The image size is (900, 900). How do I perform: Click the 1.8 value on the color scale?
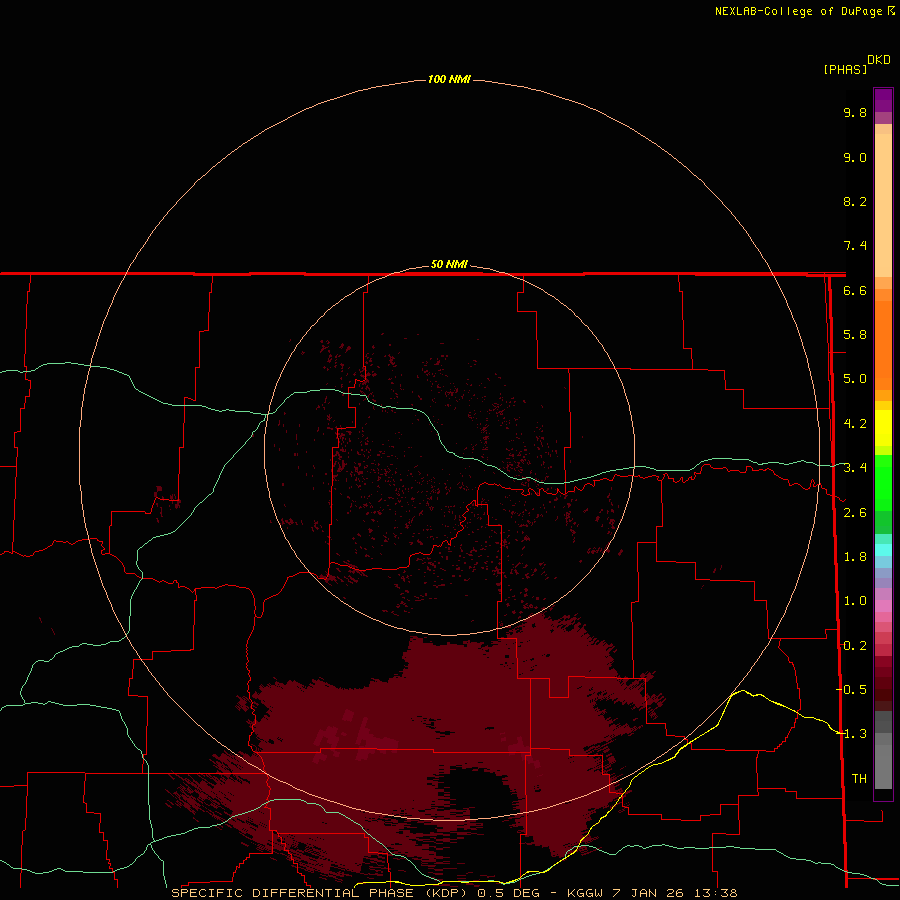[855, 557]
